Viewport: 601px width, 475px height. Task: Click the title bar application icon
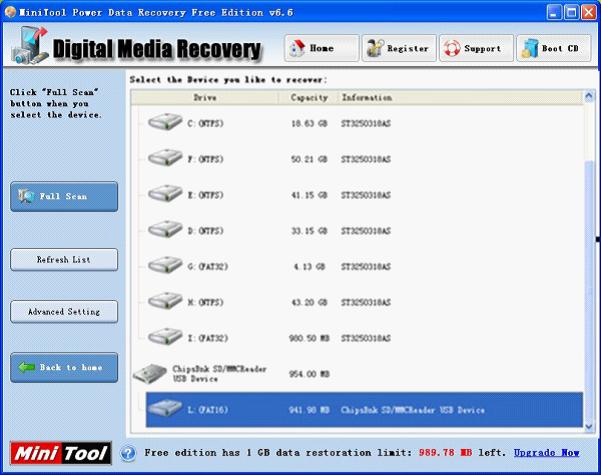click(10, 12)
